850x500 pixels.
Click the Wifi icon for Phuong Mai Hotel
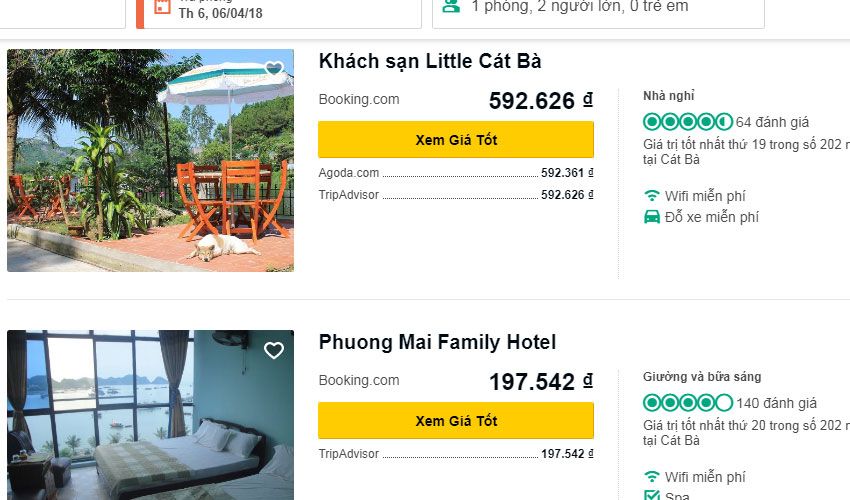click(x=652, y=477)
